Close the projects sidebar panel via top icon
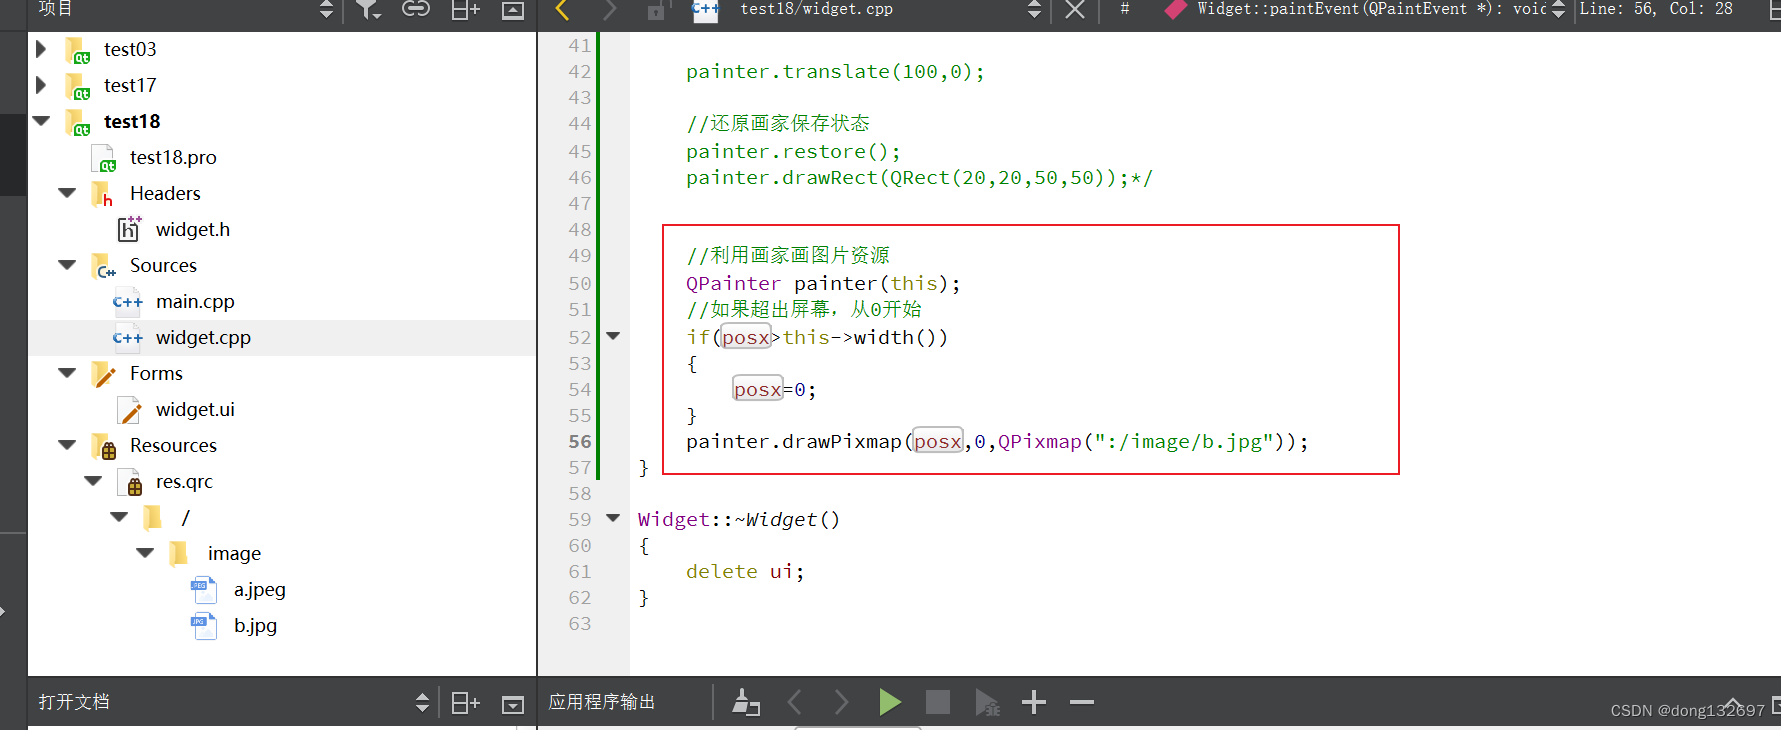Viewport: 1781px width, 730px height. (x=513, y=10)
